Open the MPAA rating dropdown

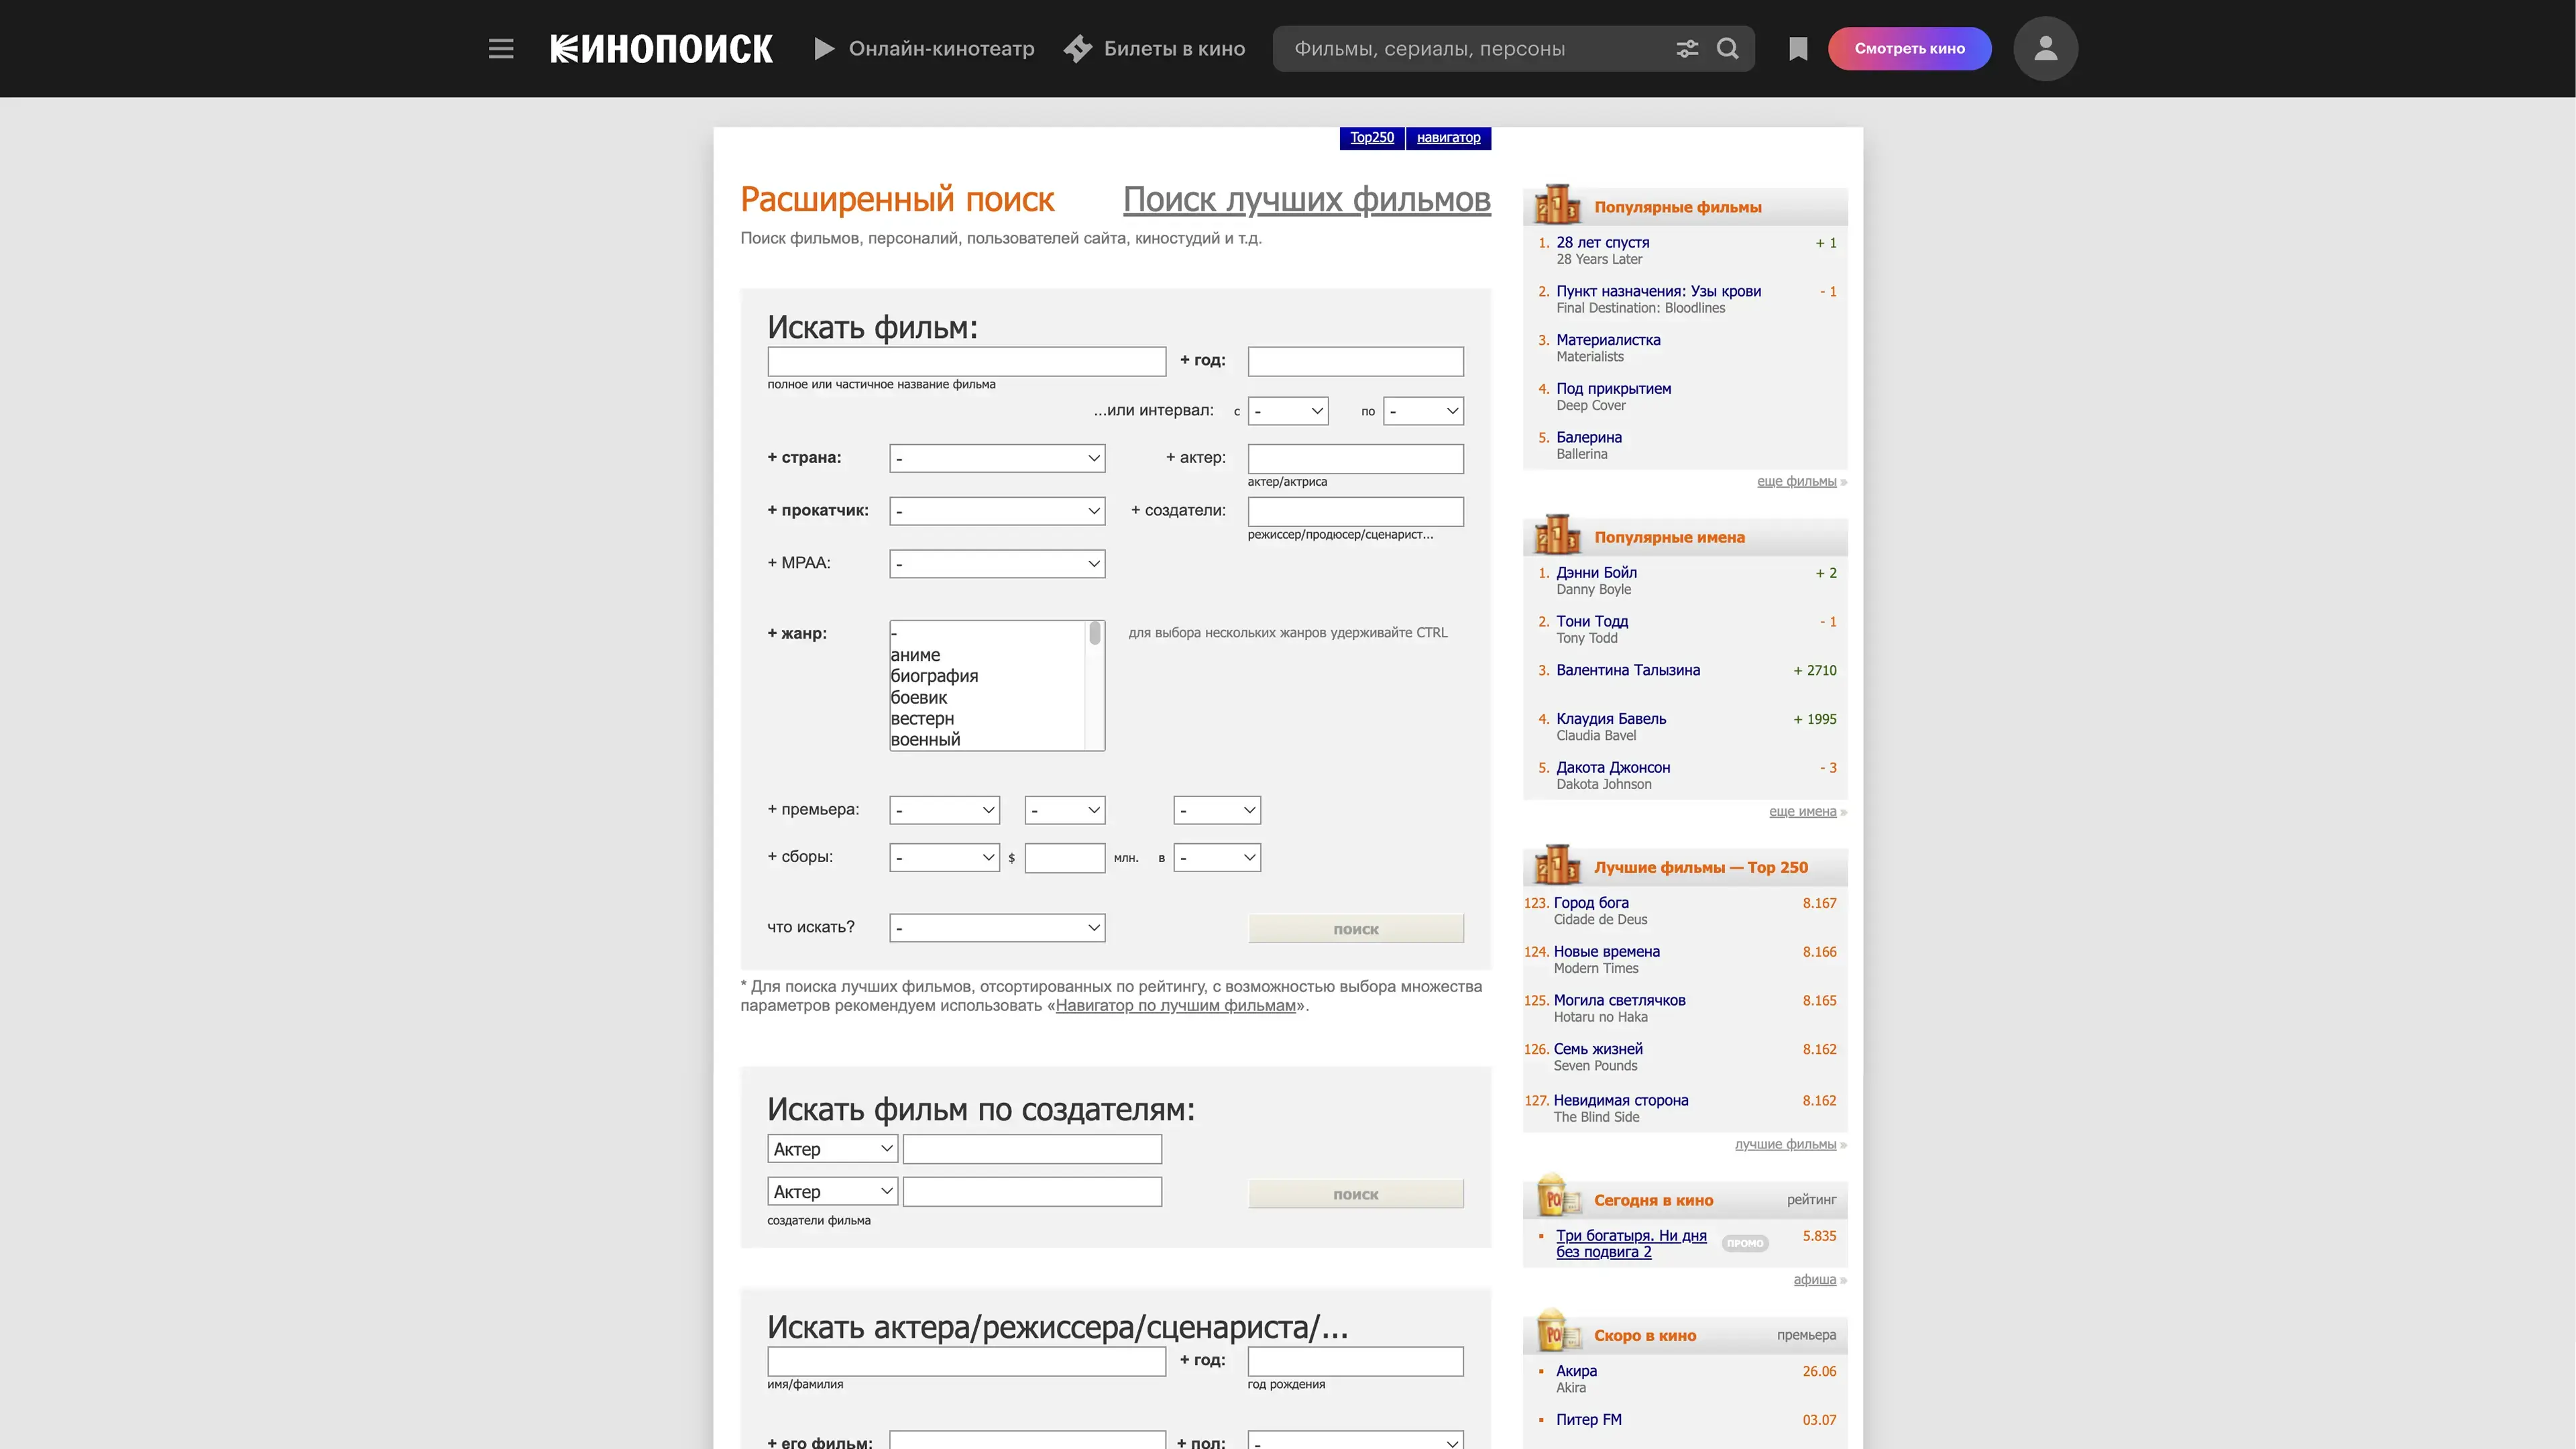pyautogui.click(x=996, y=564)
